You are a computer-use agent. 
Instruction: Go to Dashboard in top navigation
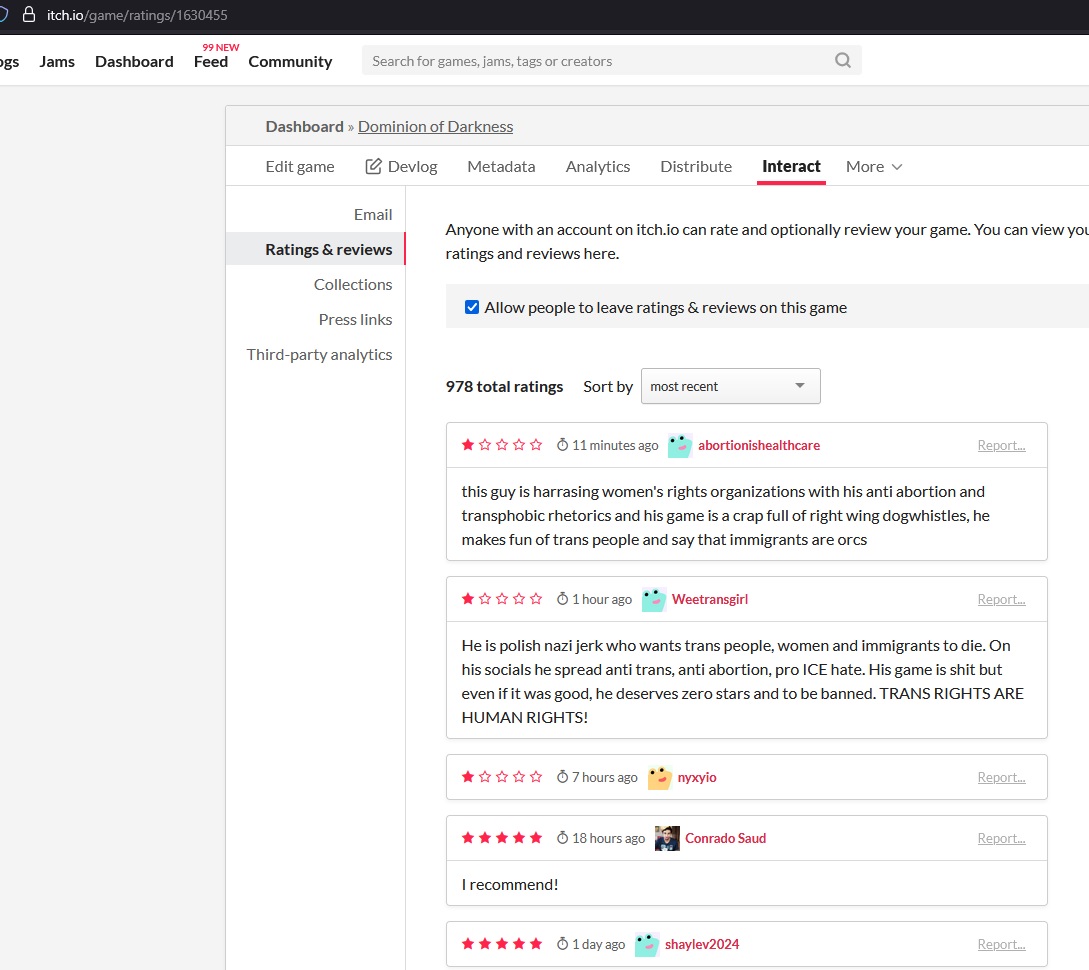point(134,62)
